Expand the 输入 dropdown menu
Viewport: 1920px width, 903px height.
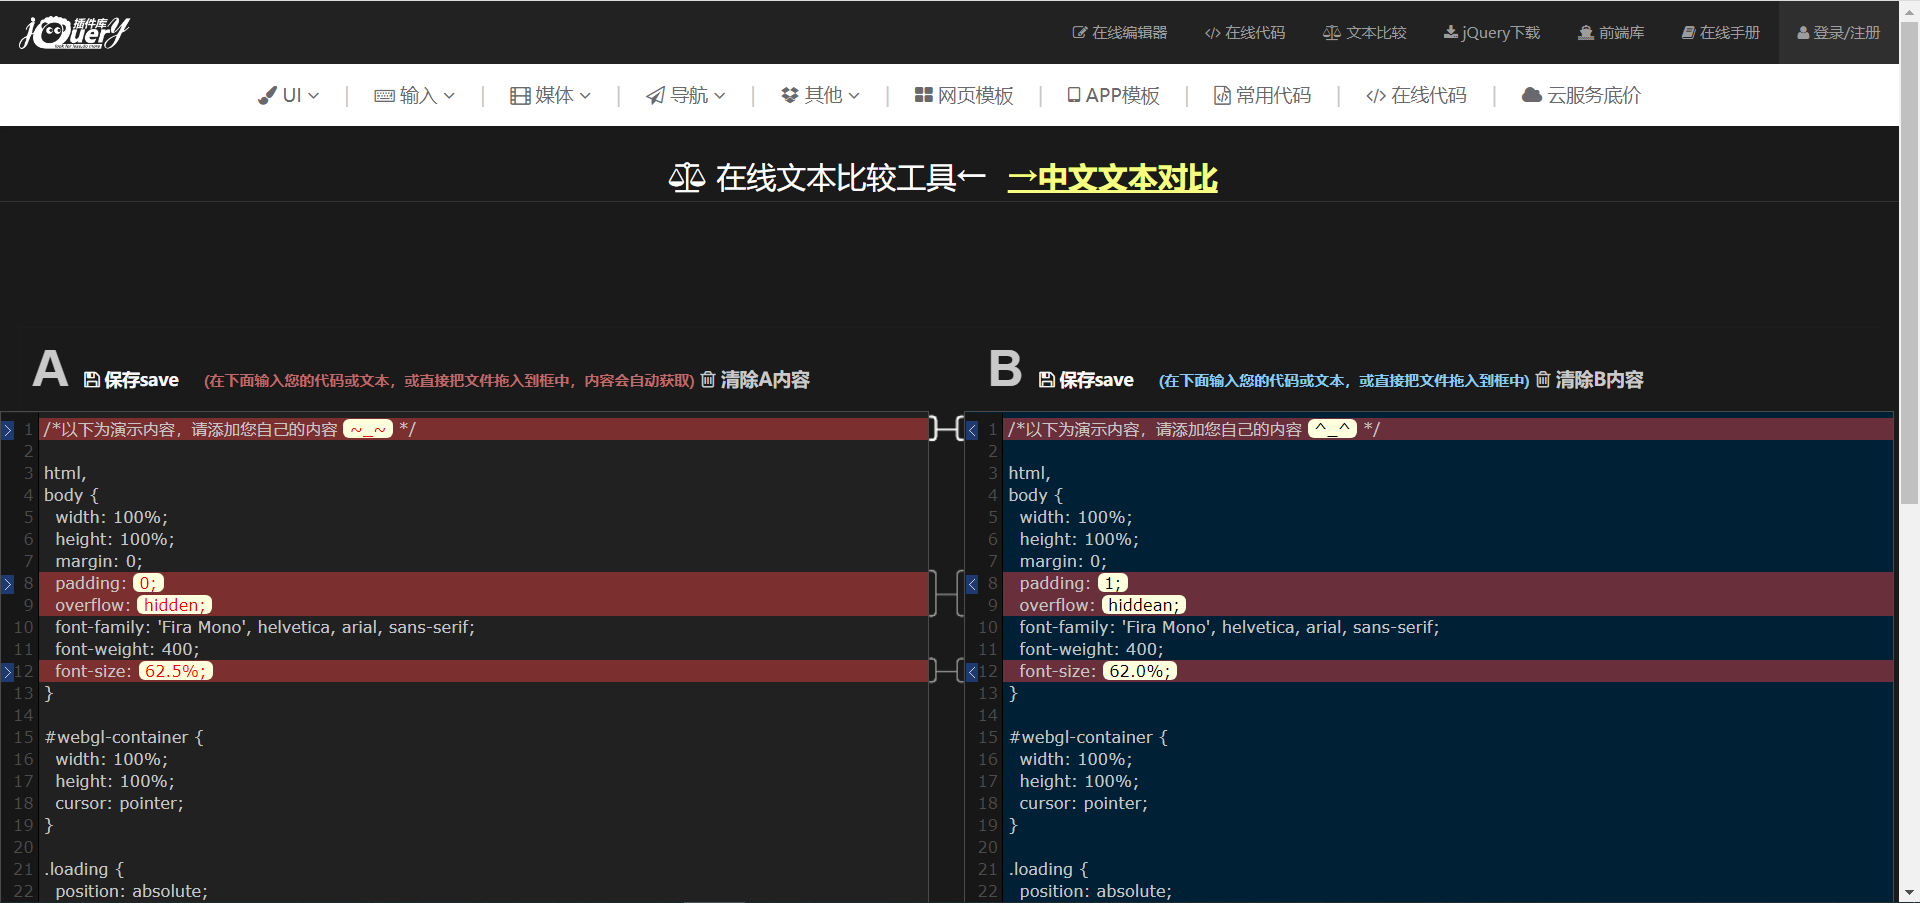(x=415, y=95)
